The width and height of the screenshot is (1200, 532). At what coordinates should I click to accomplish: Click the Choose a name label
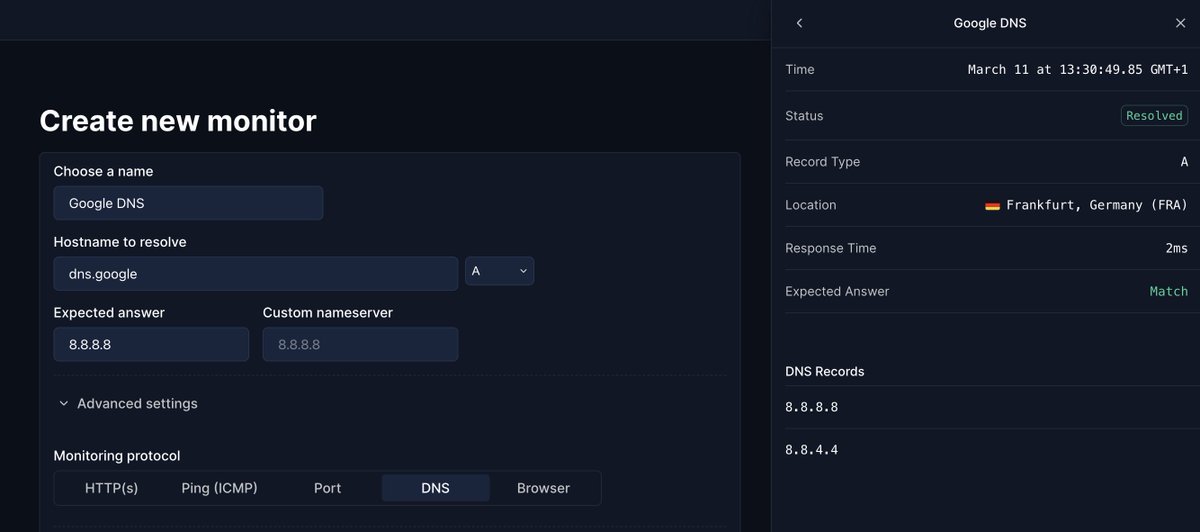click(x=103, y=171)
